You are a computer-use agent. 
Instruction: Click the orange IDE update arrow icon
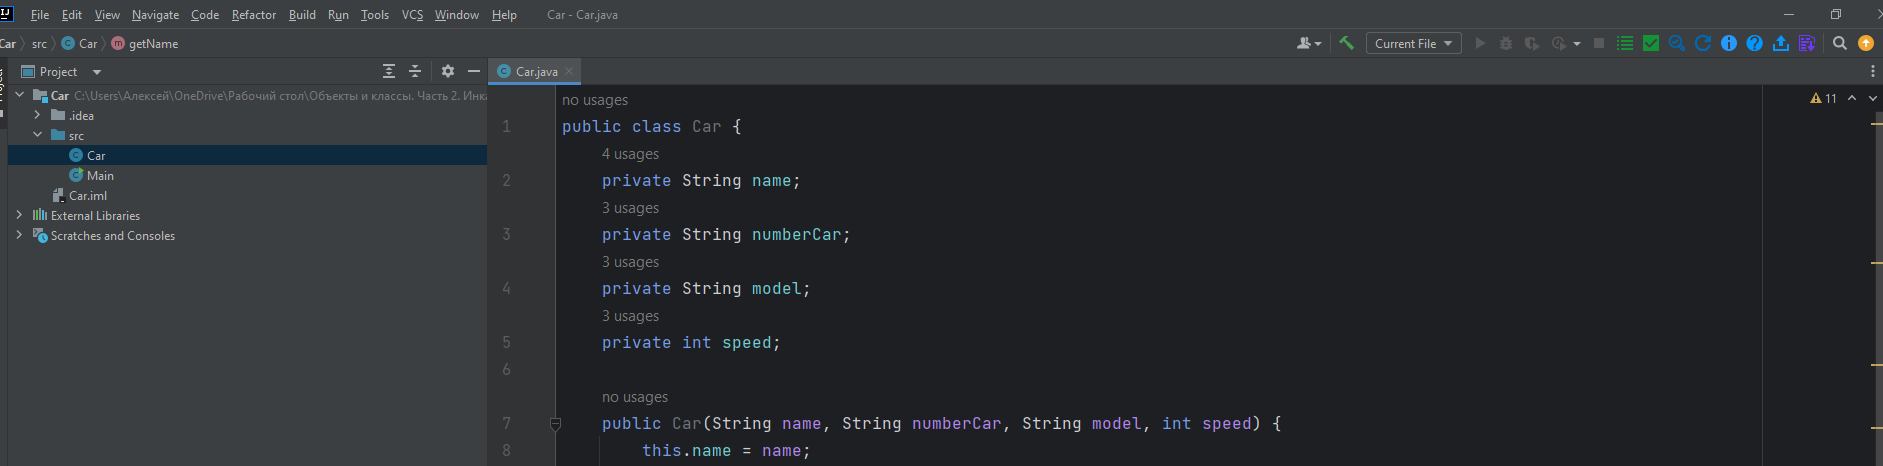1865,43
